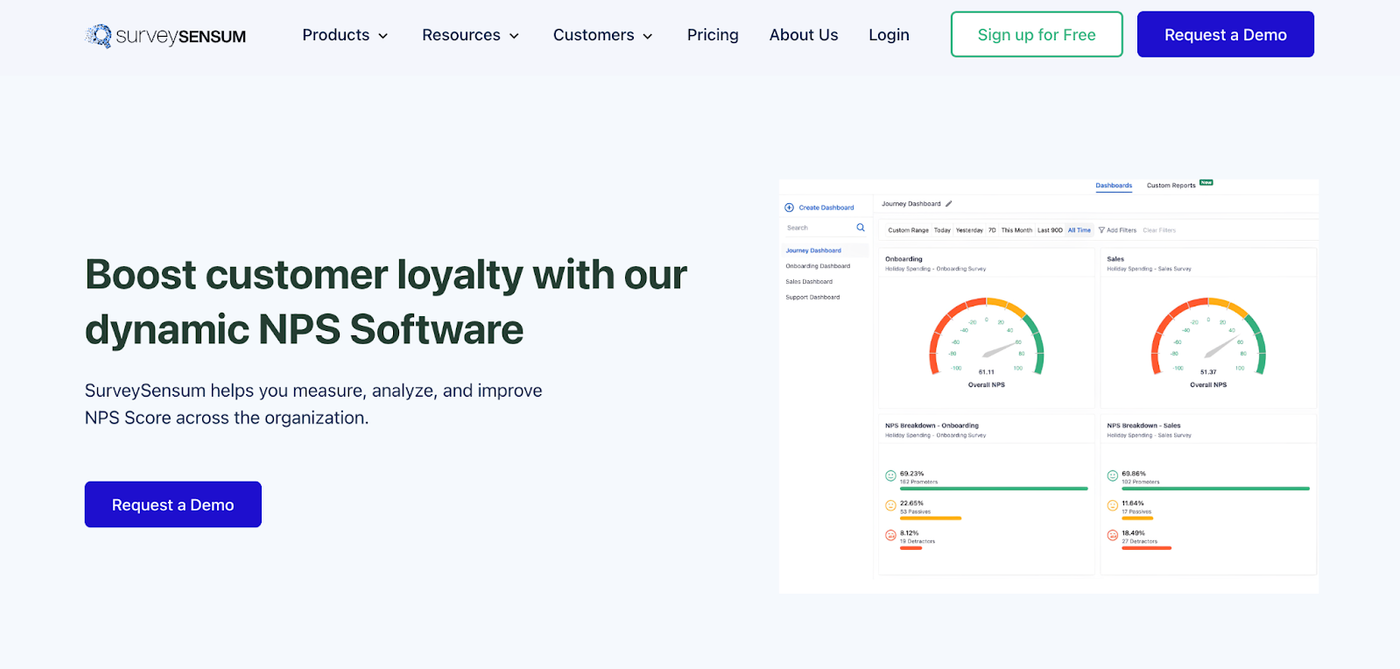Click the Sales NPS gauge chart
Image resolution: width=1400 pixels, height=669 pixels.
[1208, 336]
